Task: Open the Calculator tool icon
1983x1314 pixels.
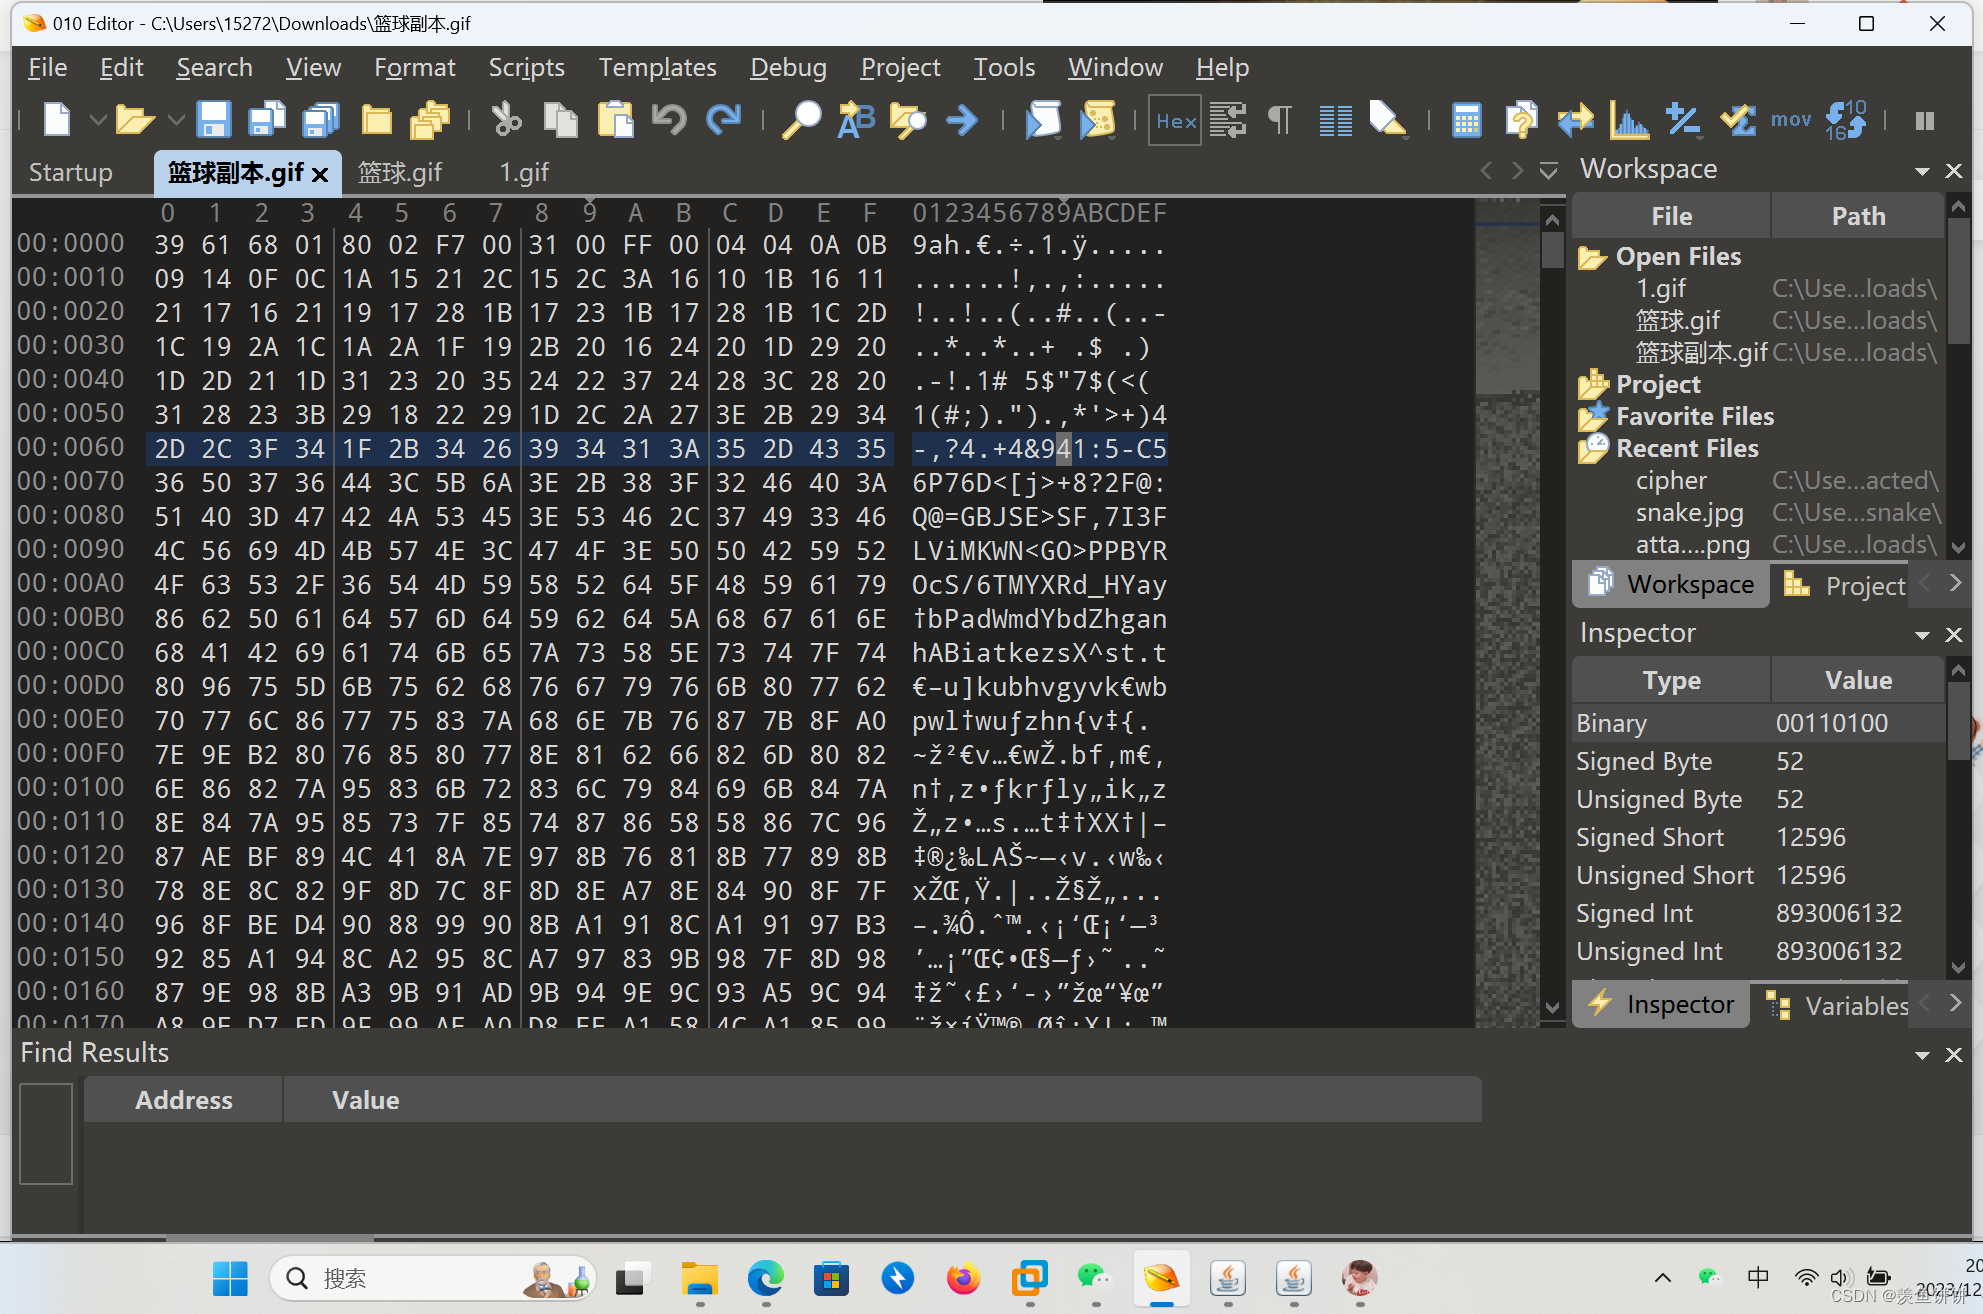Action: point(1466,120)
